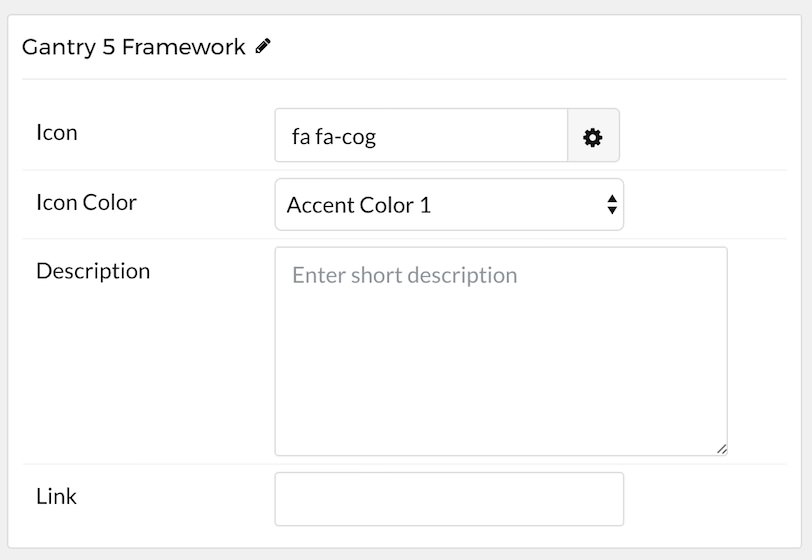Focus the empty Link input field
Image resolution: width=812 pixels, height=560 pixels.
[x=449, y=499]
